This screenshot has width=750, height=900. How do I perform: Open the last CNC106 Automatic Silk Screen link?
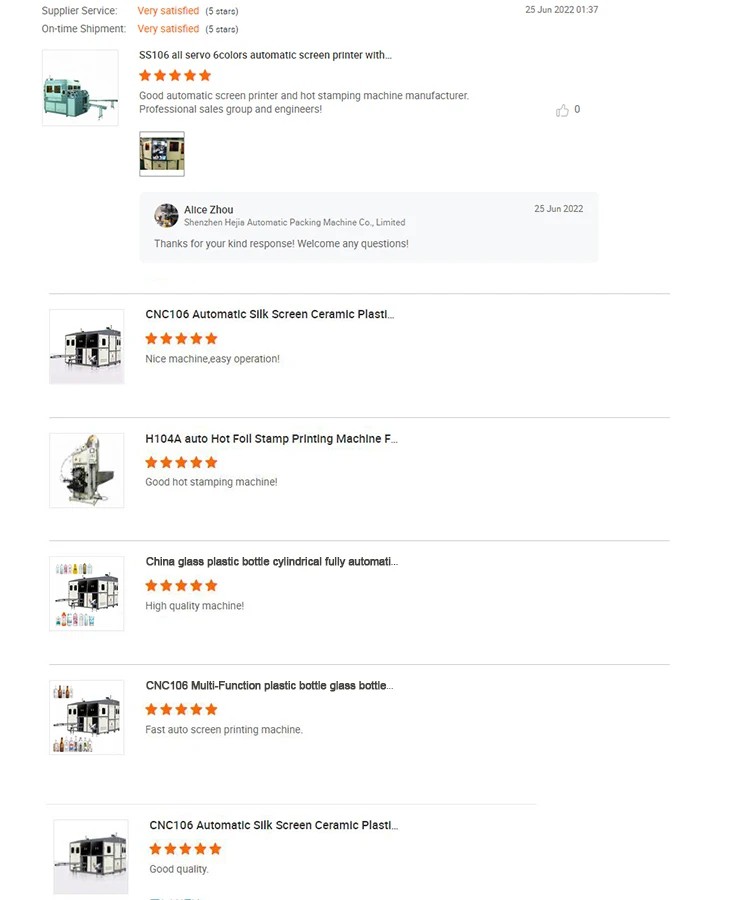click(274, 825)
